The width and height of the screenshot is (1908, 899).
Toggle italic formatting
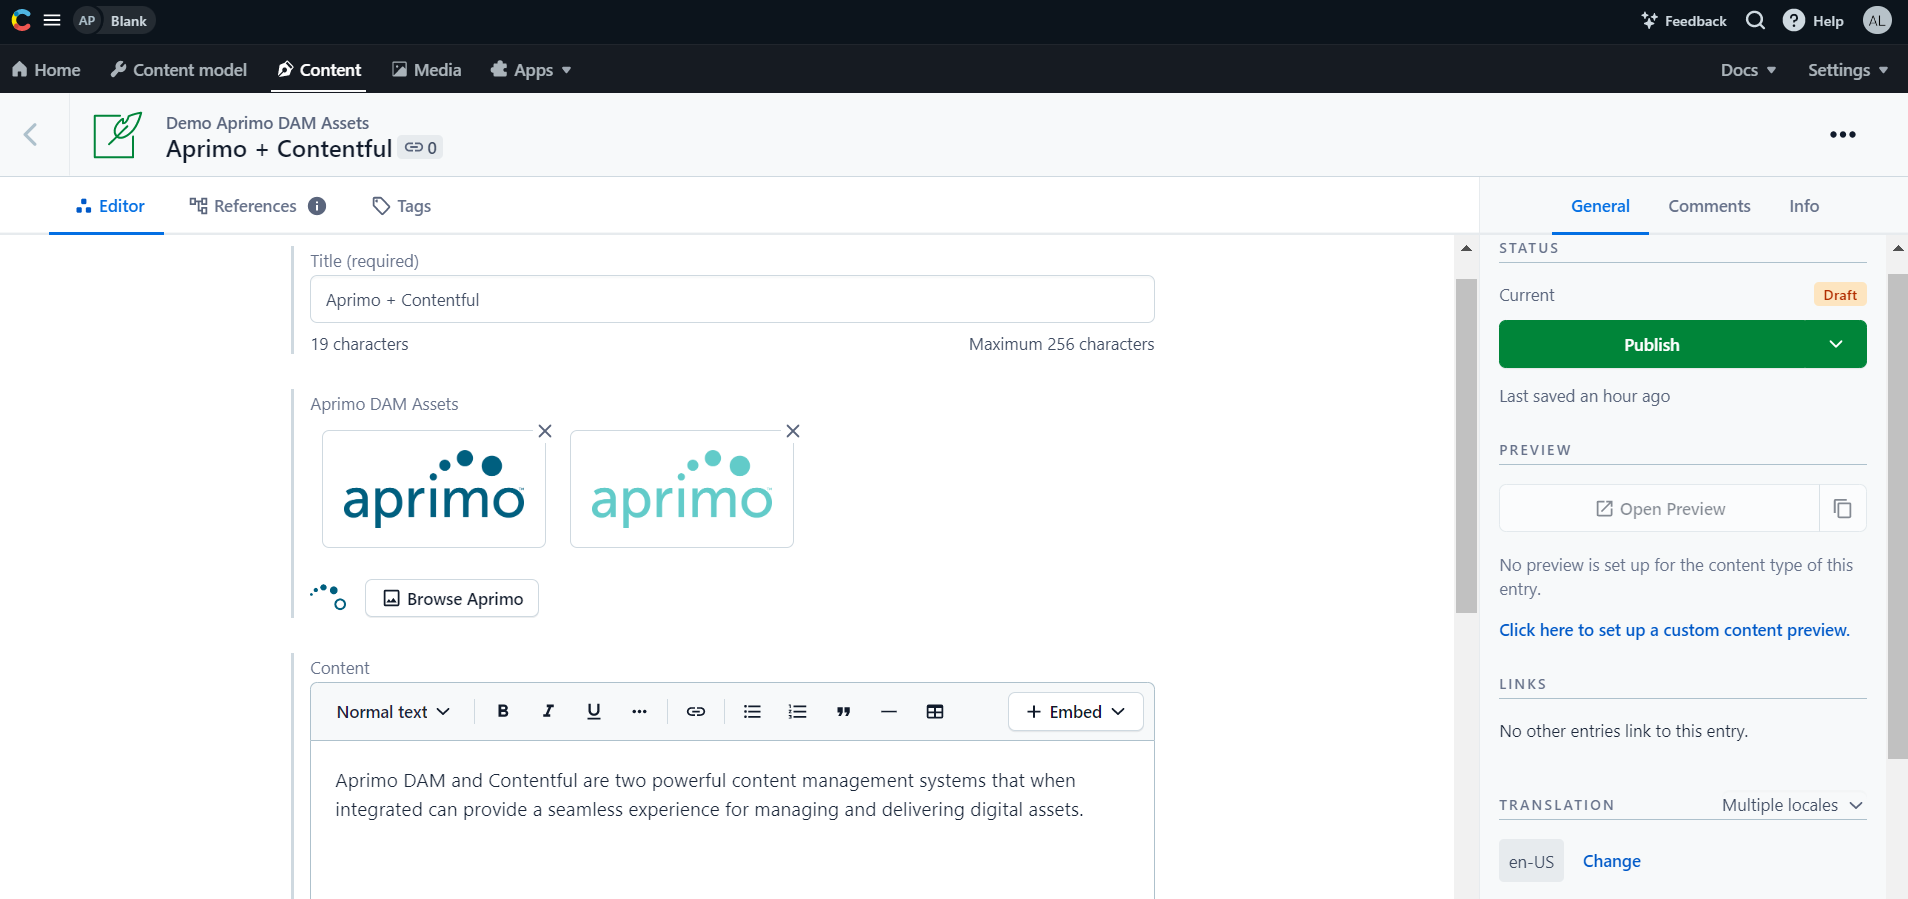pos(548,711)
